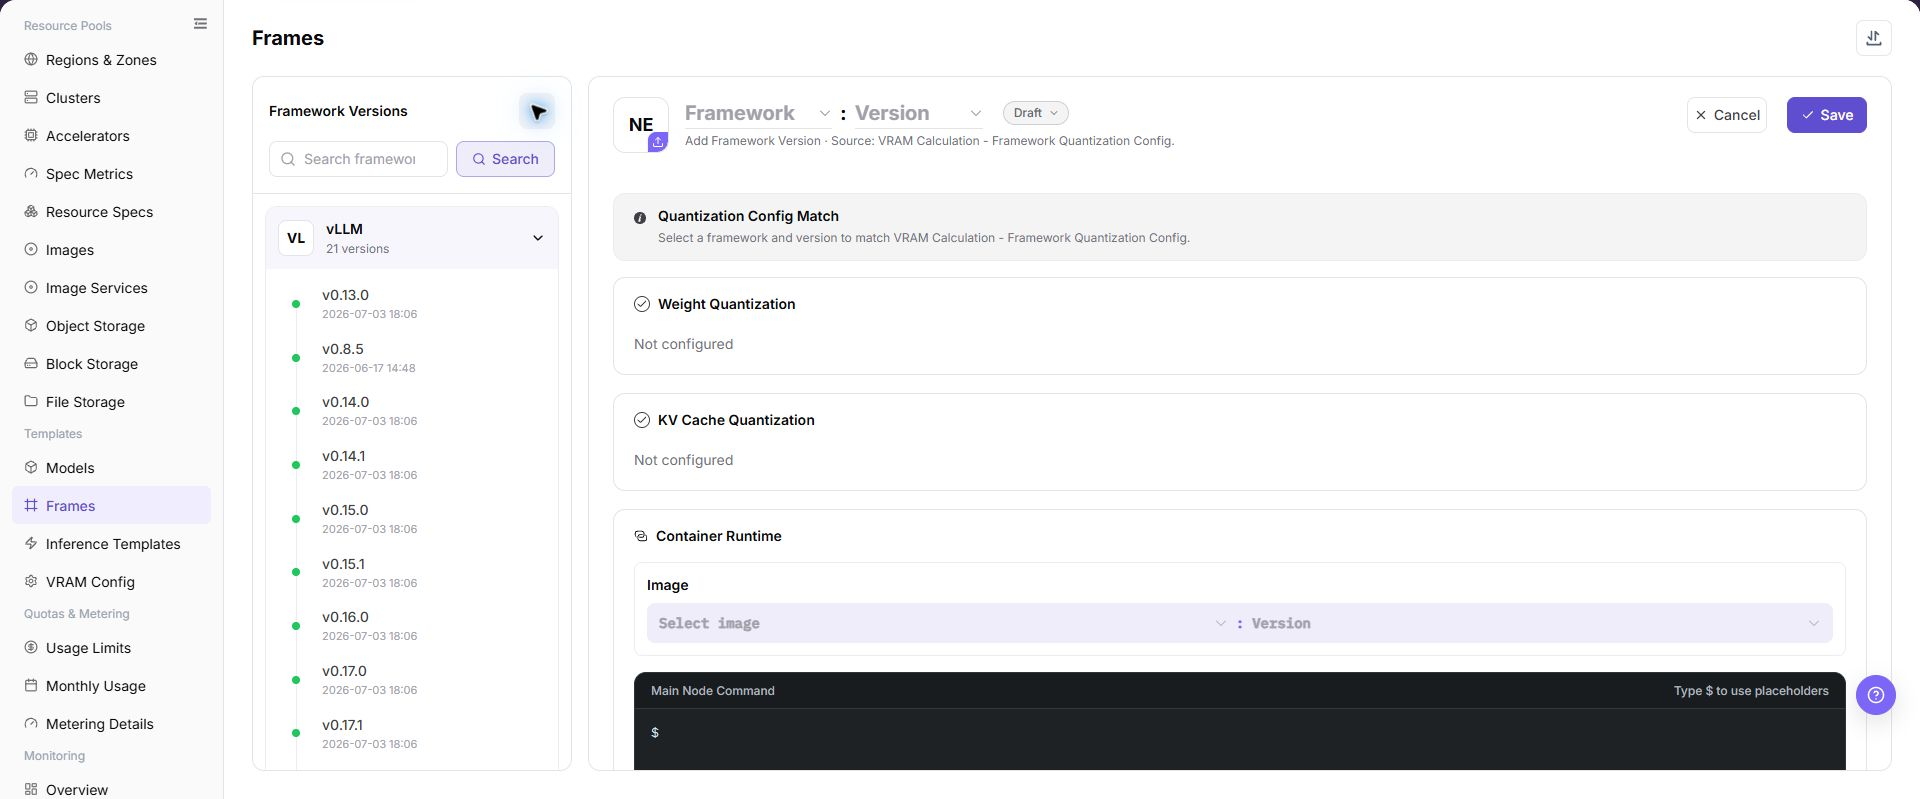Image resolution: width=1920 pixels, height=799 pixels.
Task: Click the import icon at top right
Action: coord(1873,38)
